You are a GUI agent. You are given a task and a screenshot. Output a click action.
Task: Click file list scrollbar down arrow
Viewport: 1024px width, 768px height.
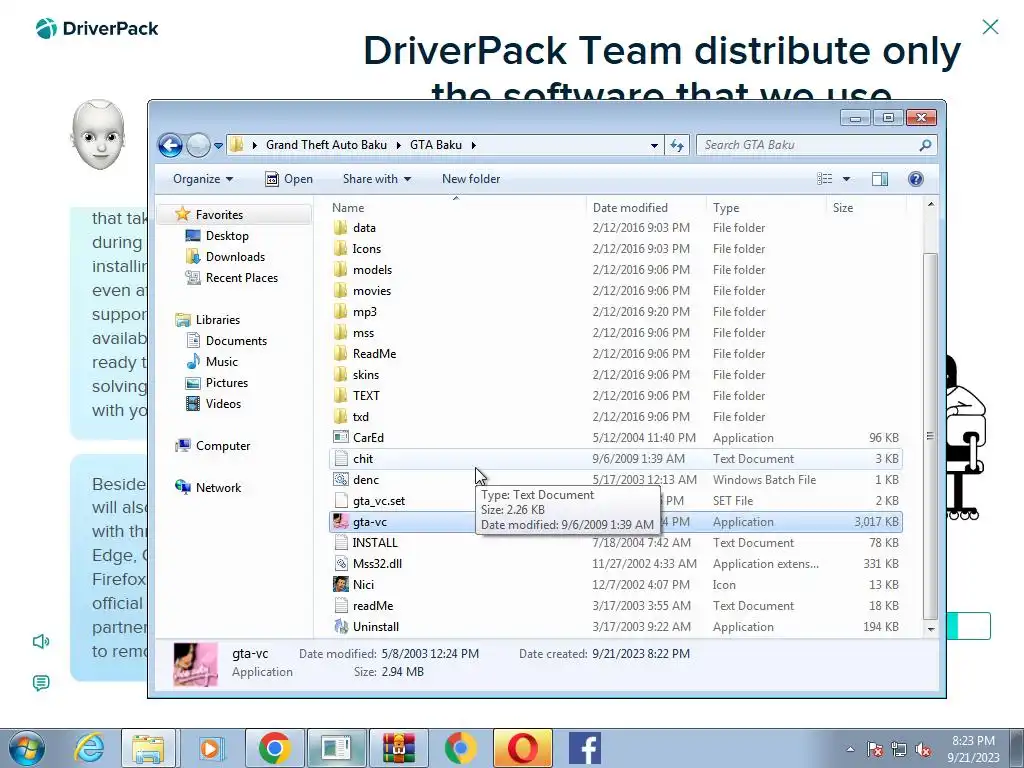coord(931,629)
